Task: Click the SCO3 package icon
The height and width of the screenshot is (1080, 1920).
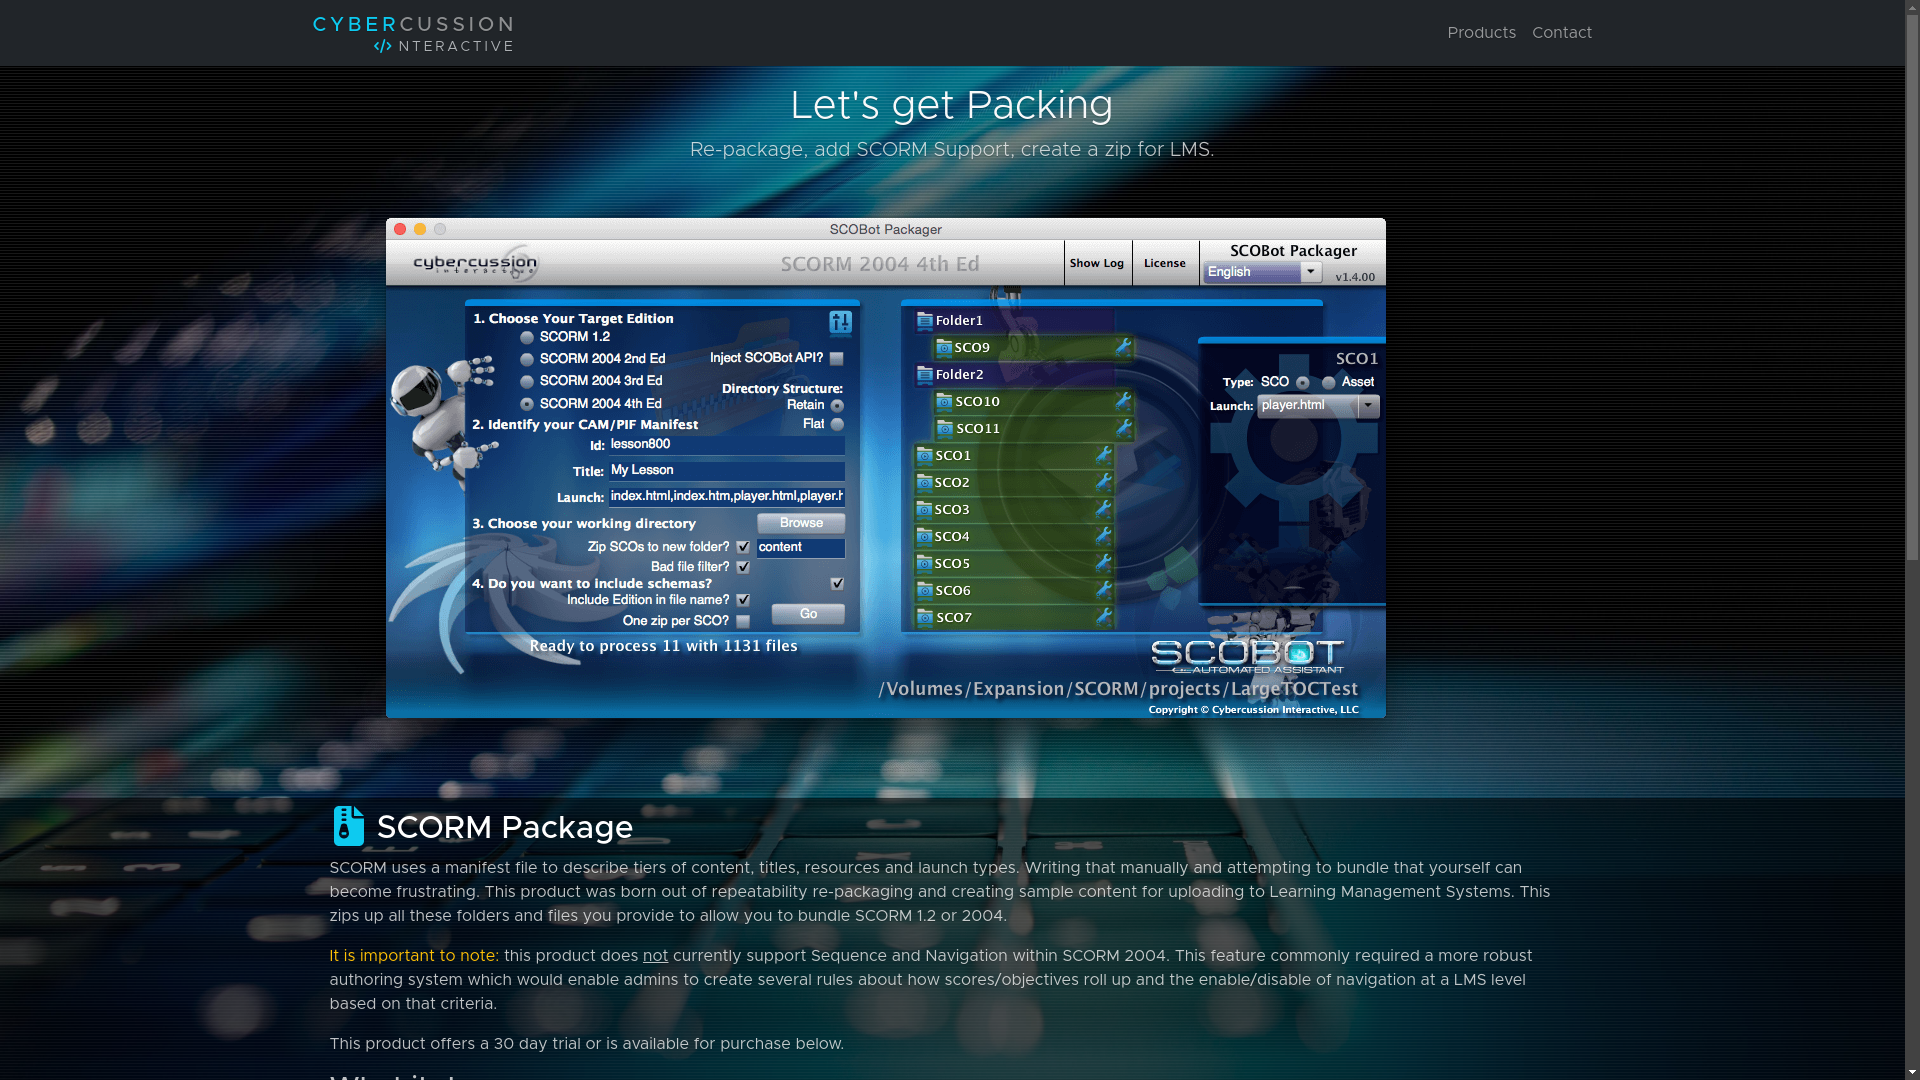Action: [x=925, y=510]
